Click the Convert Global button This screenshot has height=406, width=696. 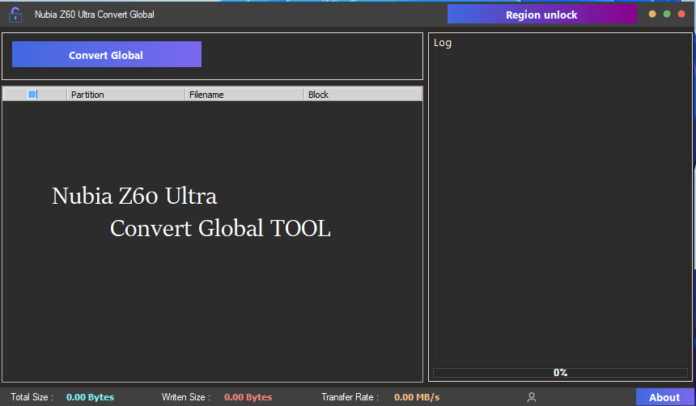coord(107,54)
